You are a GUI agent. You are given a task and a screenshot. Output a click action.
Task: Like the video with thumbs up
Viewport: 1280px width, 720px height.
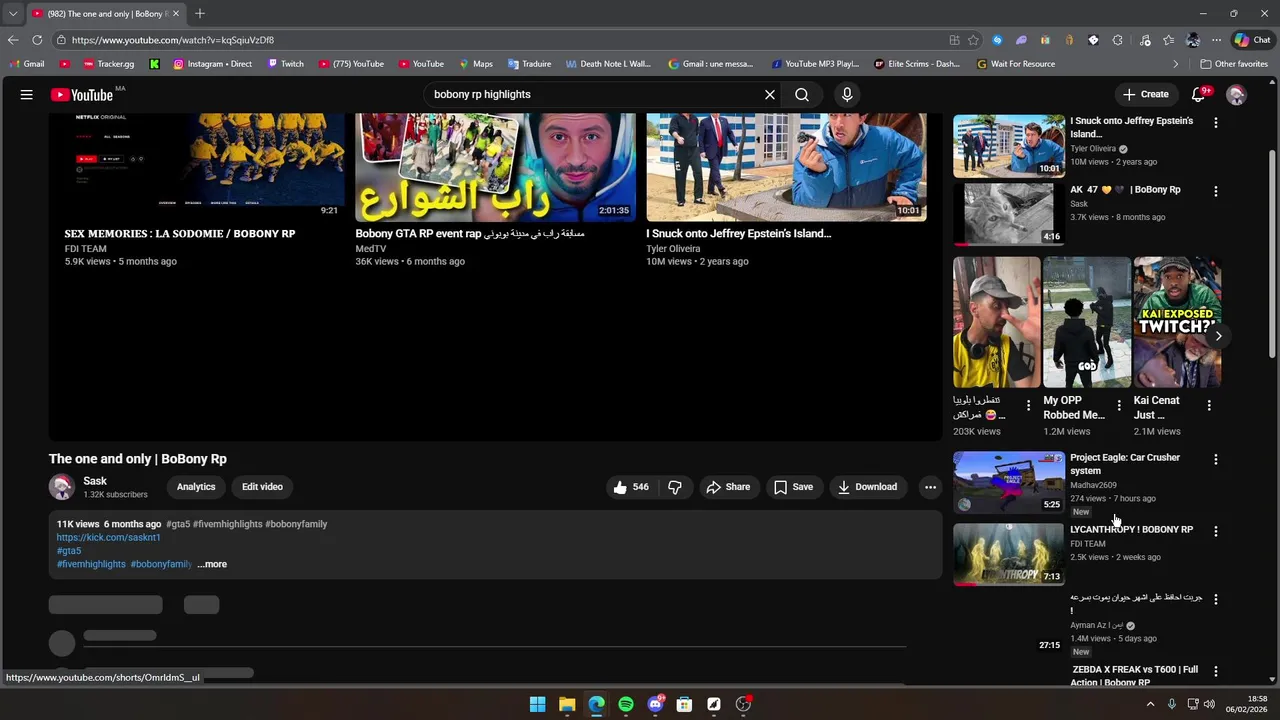click(632, 487)
